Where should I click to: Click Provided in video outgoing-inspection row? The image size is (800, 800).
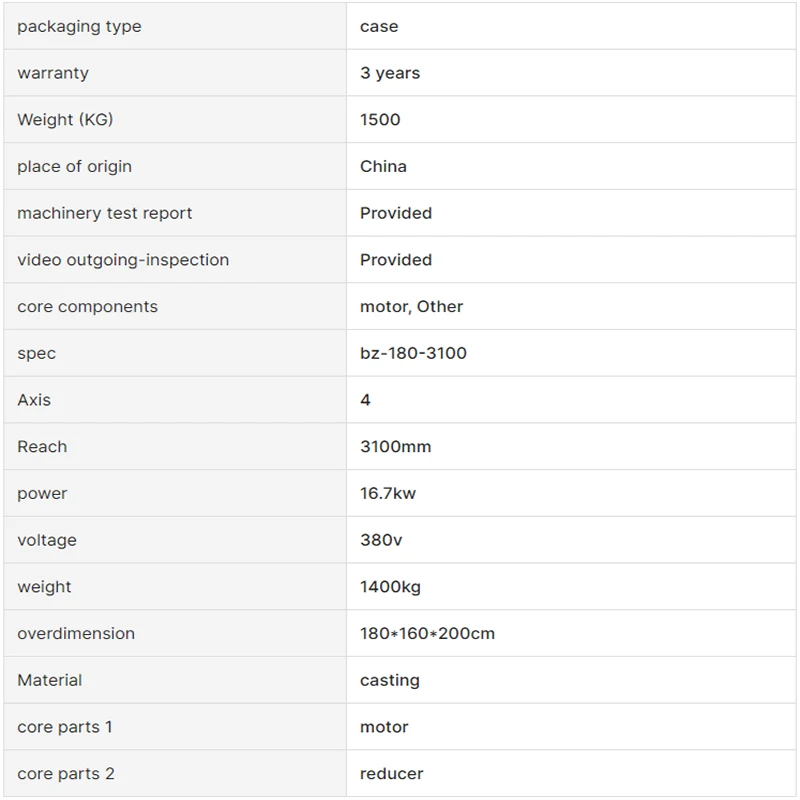pos(396,260)
